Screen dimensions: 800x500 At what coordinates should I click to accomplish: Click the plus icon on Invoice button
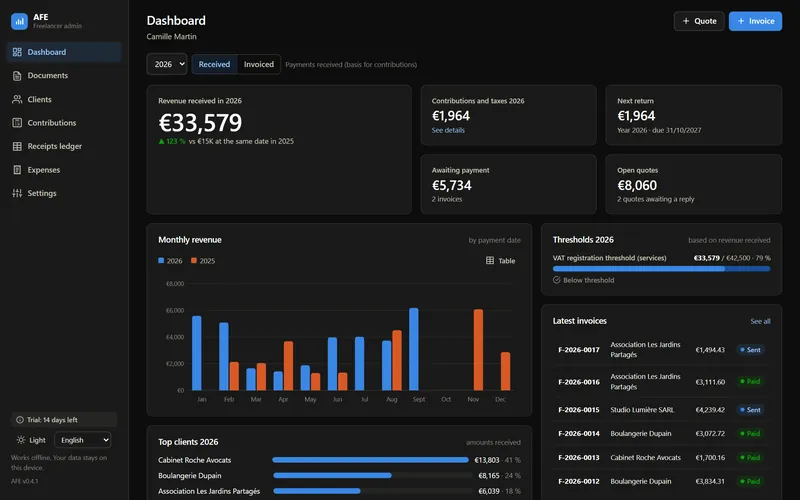point(741,21)
